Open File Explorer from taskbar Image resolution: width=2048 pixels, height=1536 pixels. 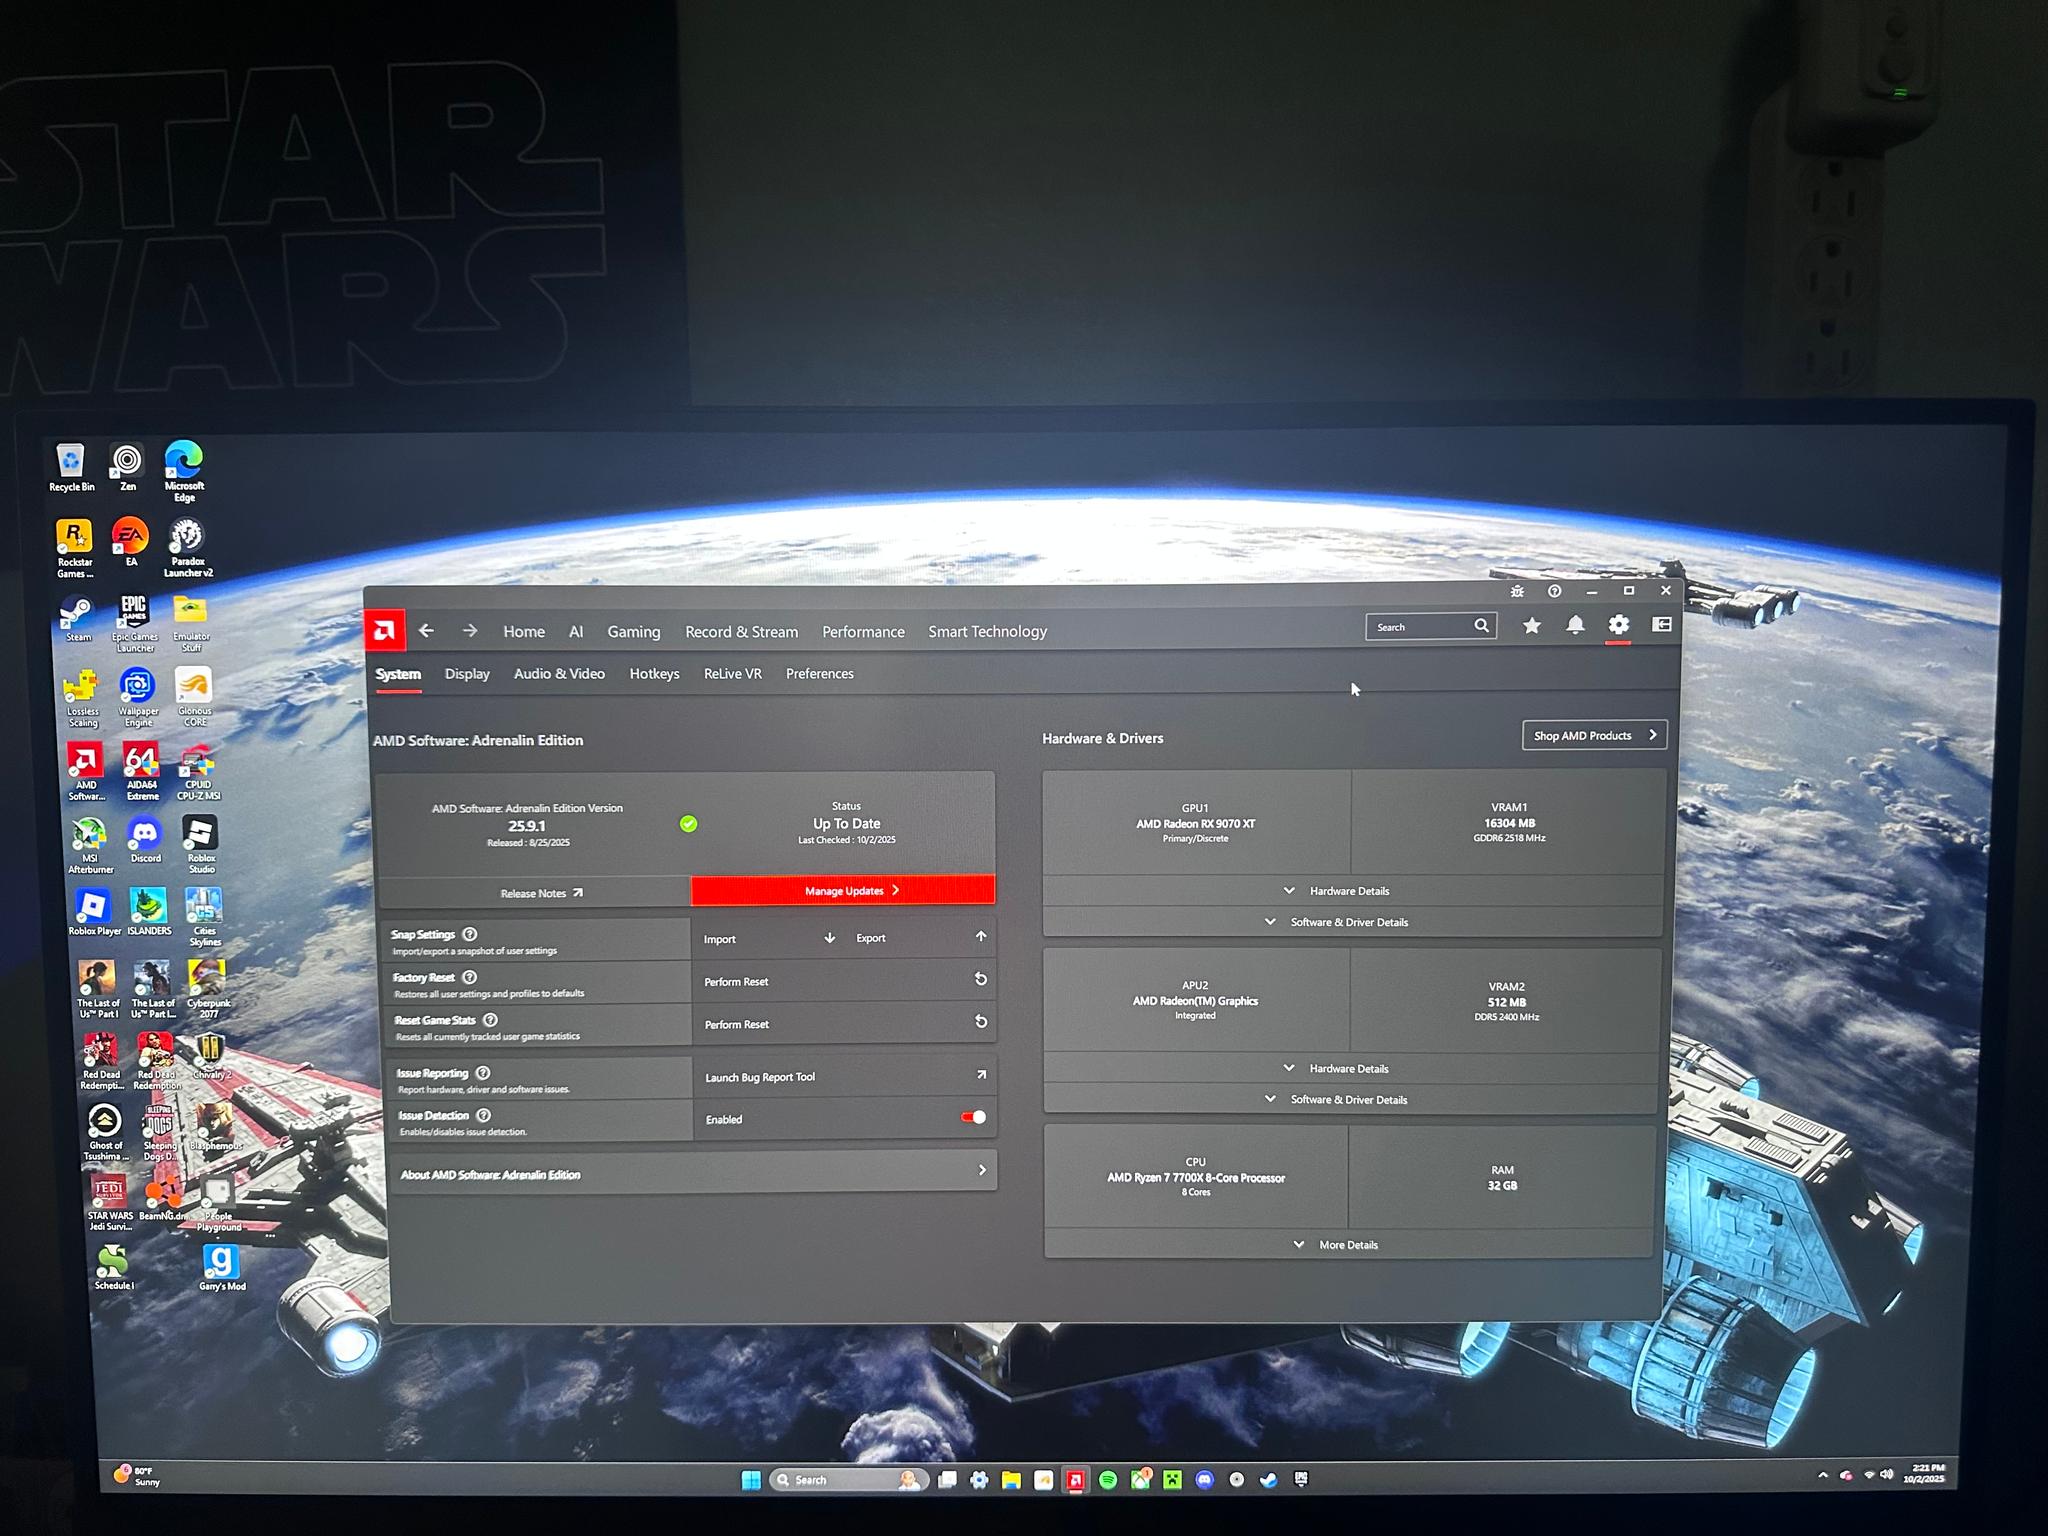pos(1011,1480)
